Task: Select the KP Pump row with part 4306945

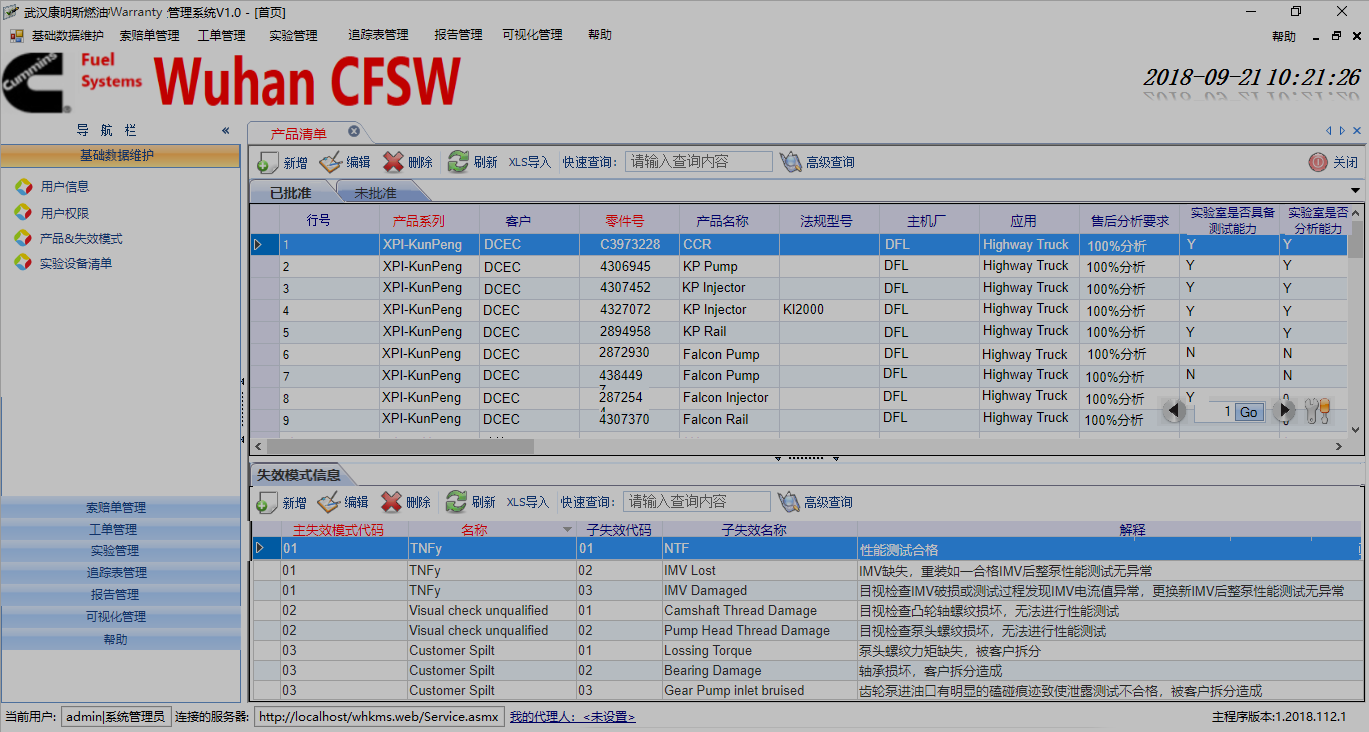Action: click(800, 267)
